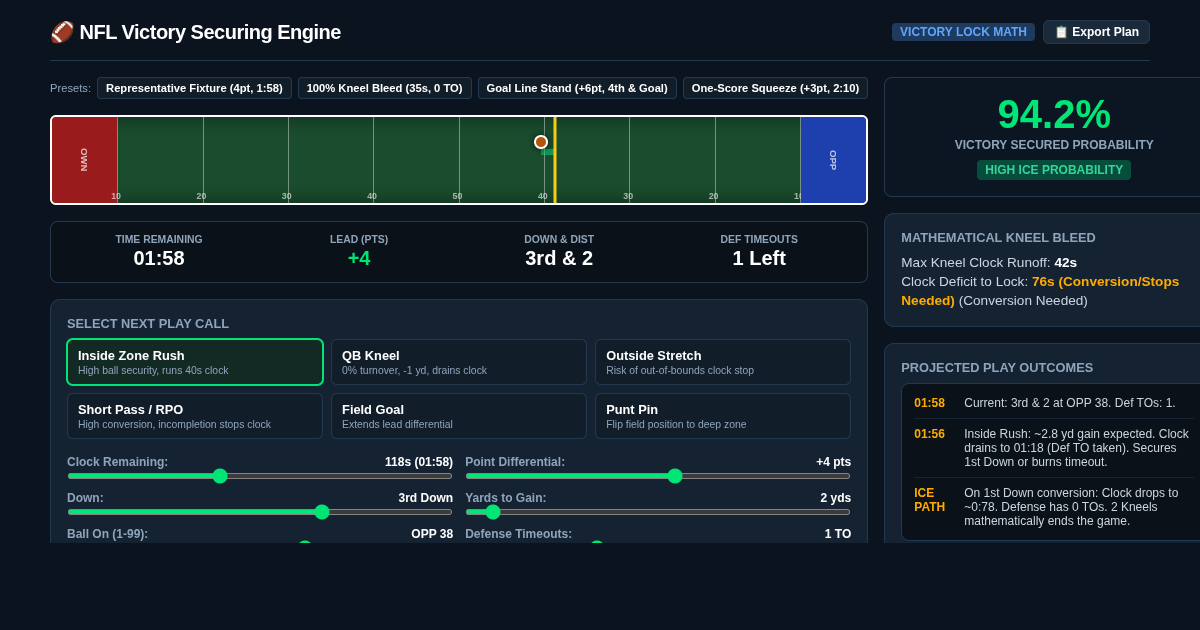The height and width of the screenshot is (630, 1200).
Task: Click the 1 Left timeouts value
Action: (759, 258)
